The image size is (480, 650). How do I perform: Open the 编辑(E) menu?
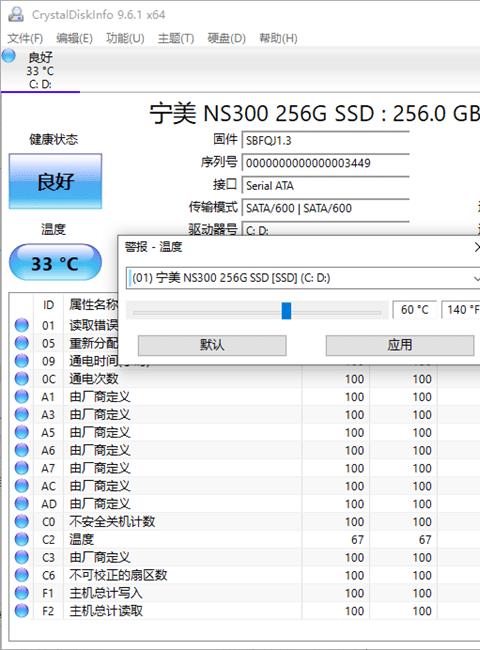[74, 39]
